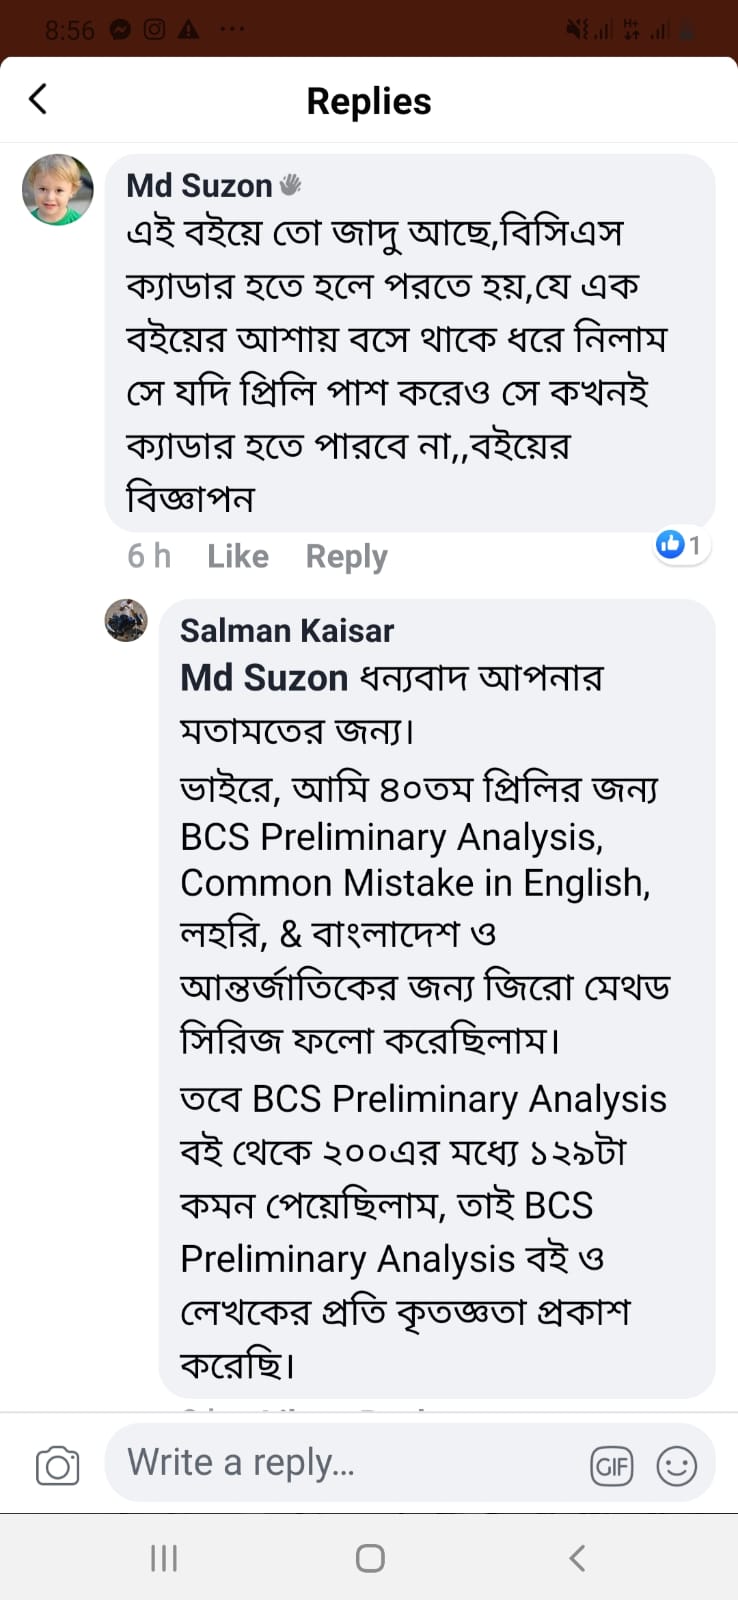Image resolution: width=738 pixels, height=1600 pixels.
Task: Open the camera to attach a photo
Action: click(57, 1466)
